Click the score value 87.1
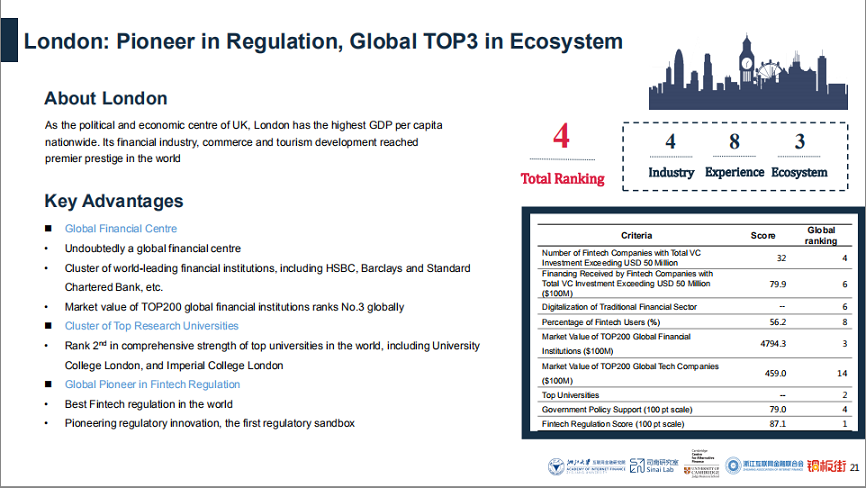The image size is (866, 488). [778, 423]
